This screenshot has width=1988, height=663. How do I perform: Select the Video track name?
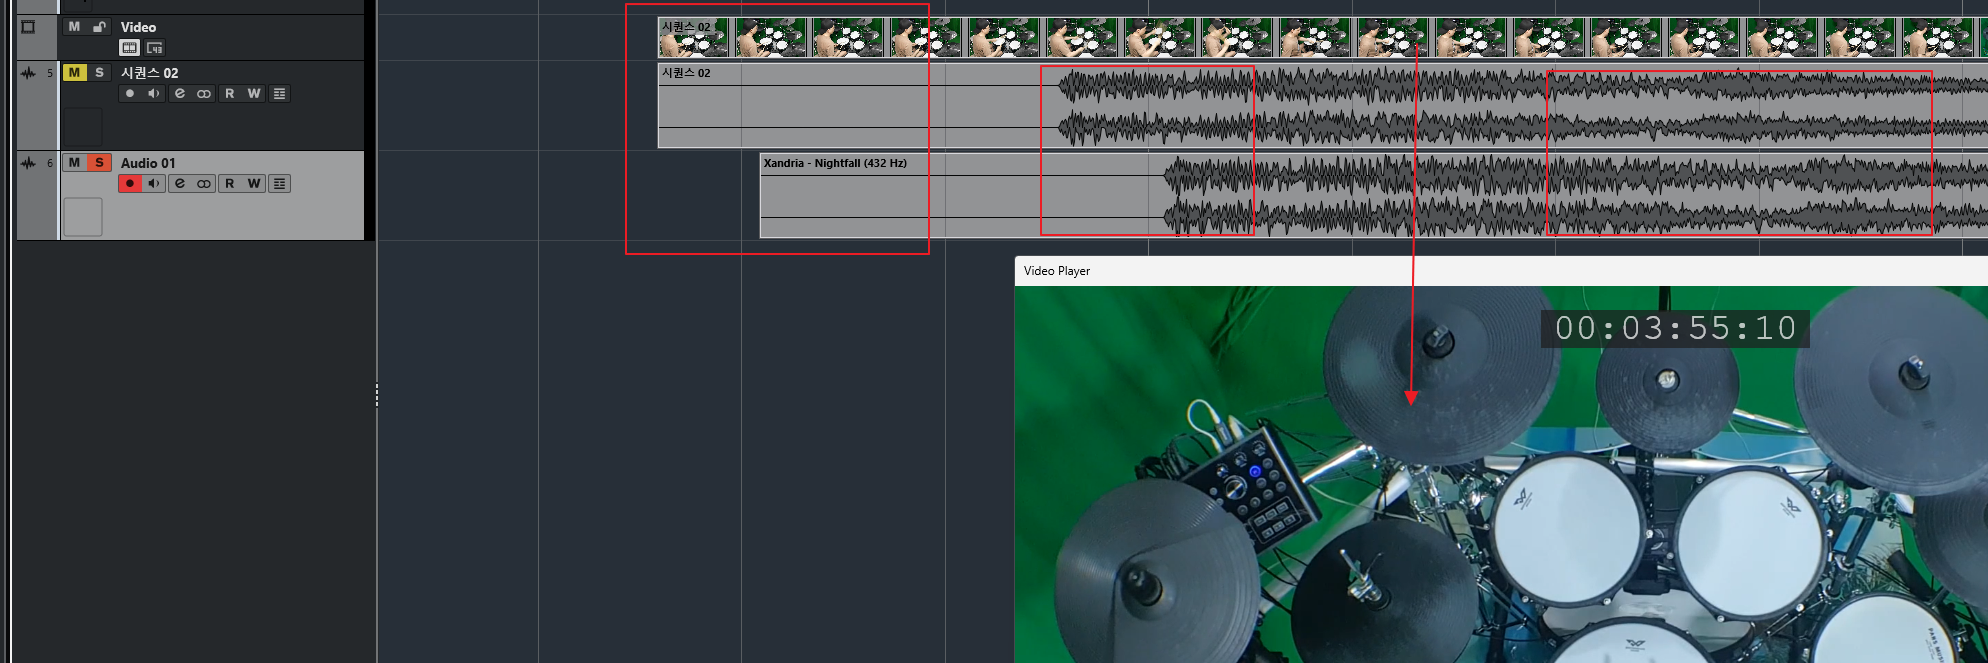(138, 27)
